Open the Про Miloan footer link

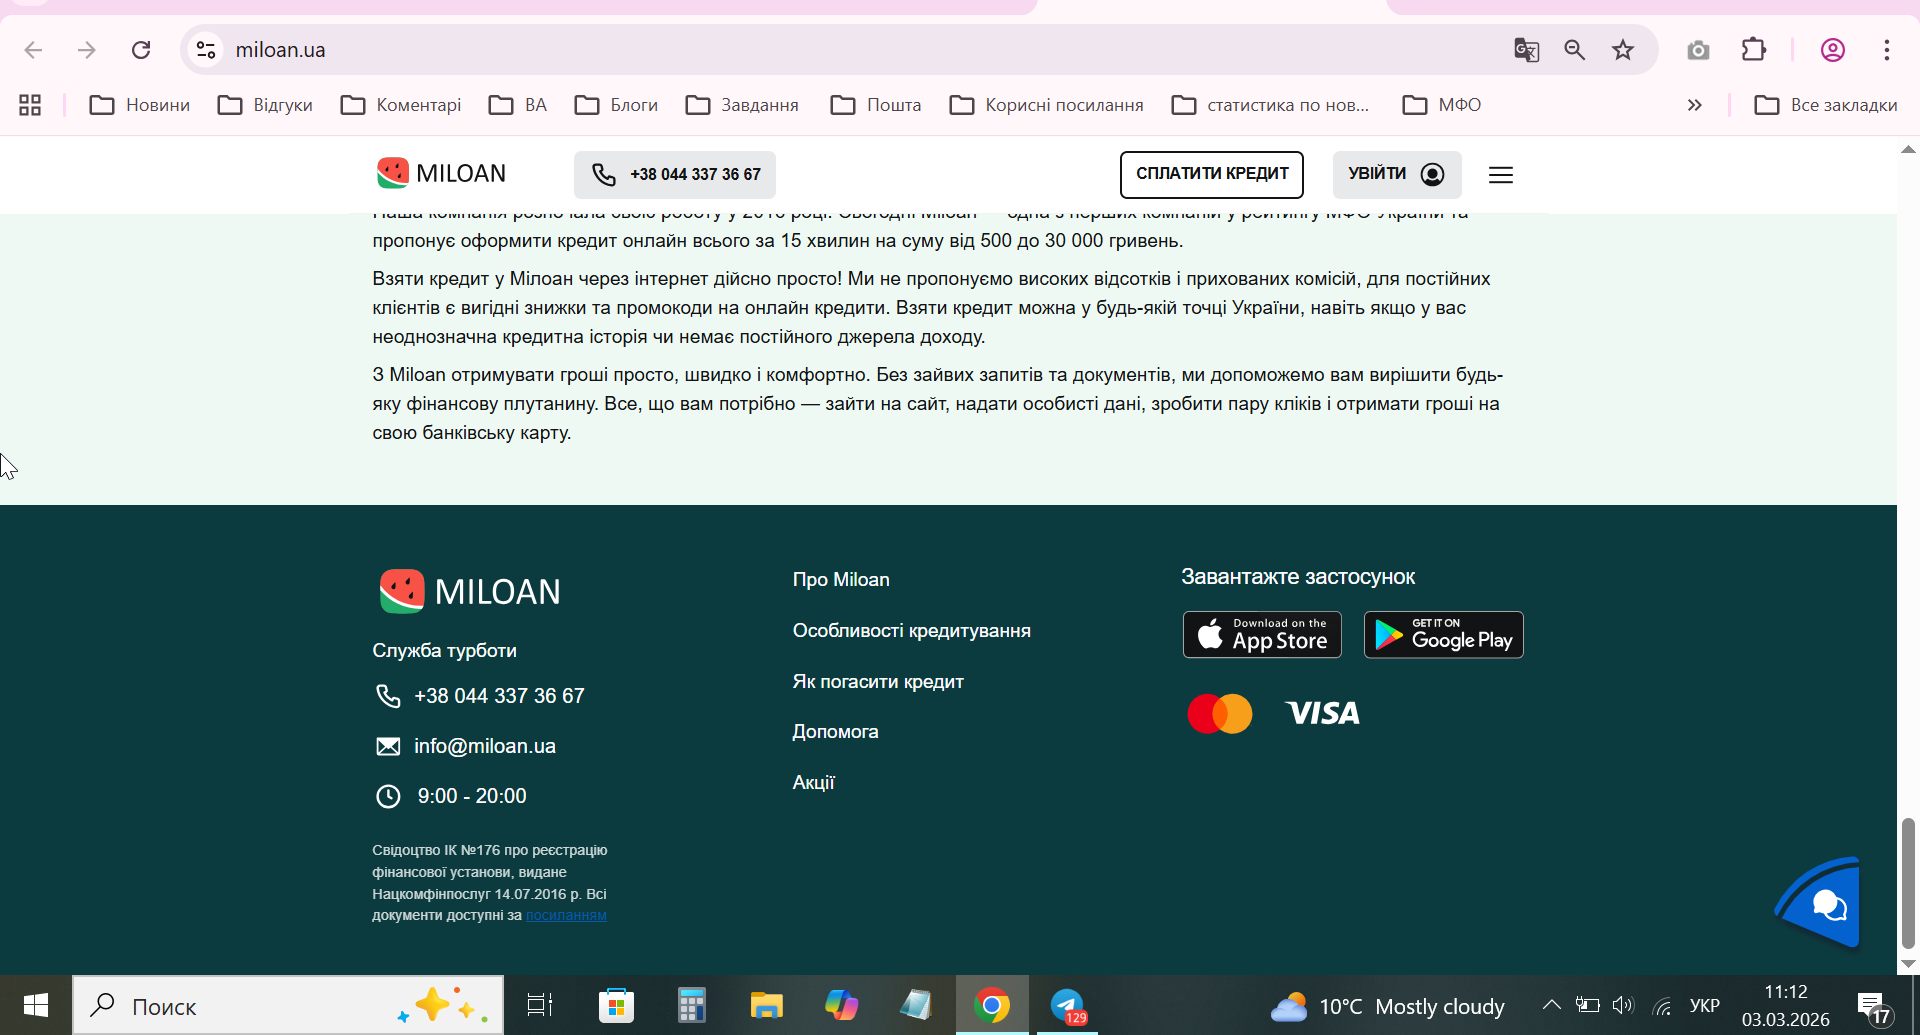(841, 580)
